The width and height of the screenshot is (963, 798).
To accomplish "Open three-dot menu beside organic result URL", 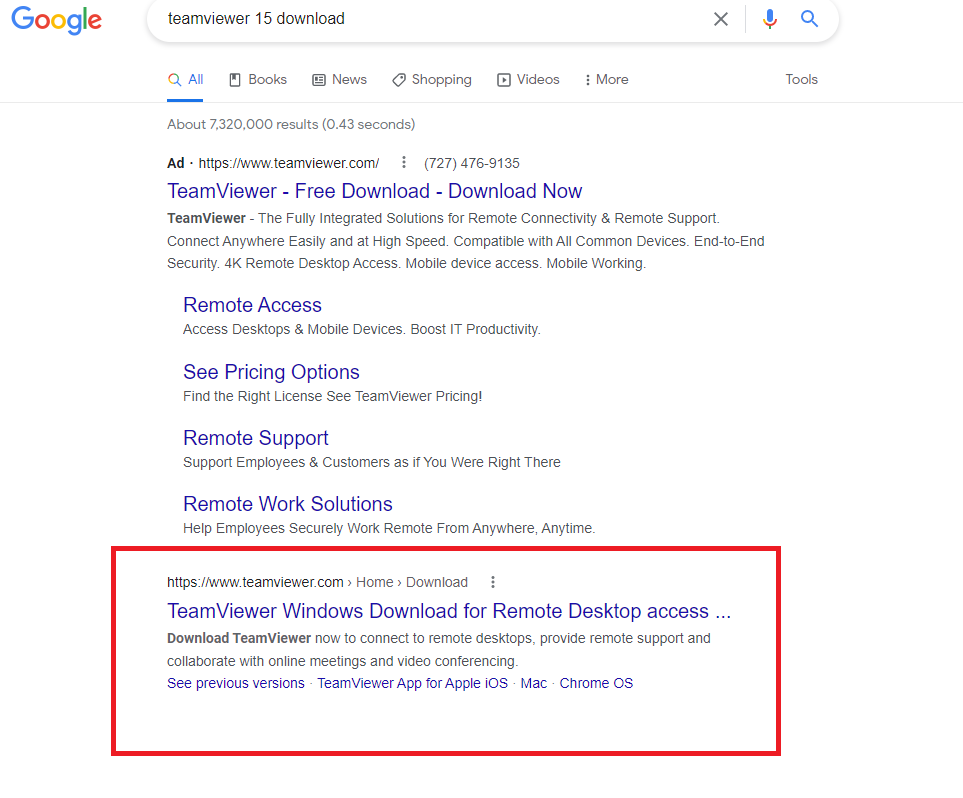I will click(x=492, y=582).
